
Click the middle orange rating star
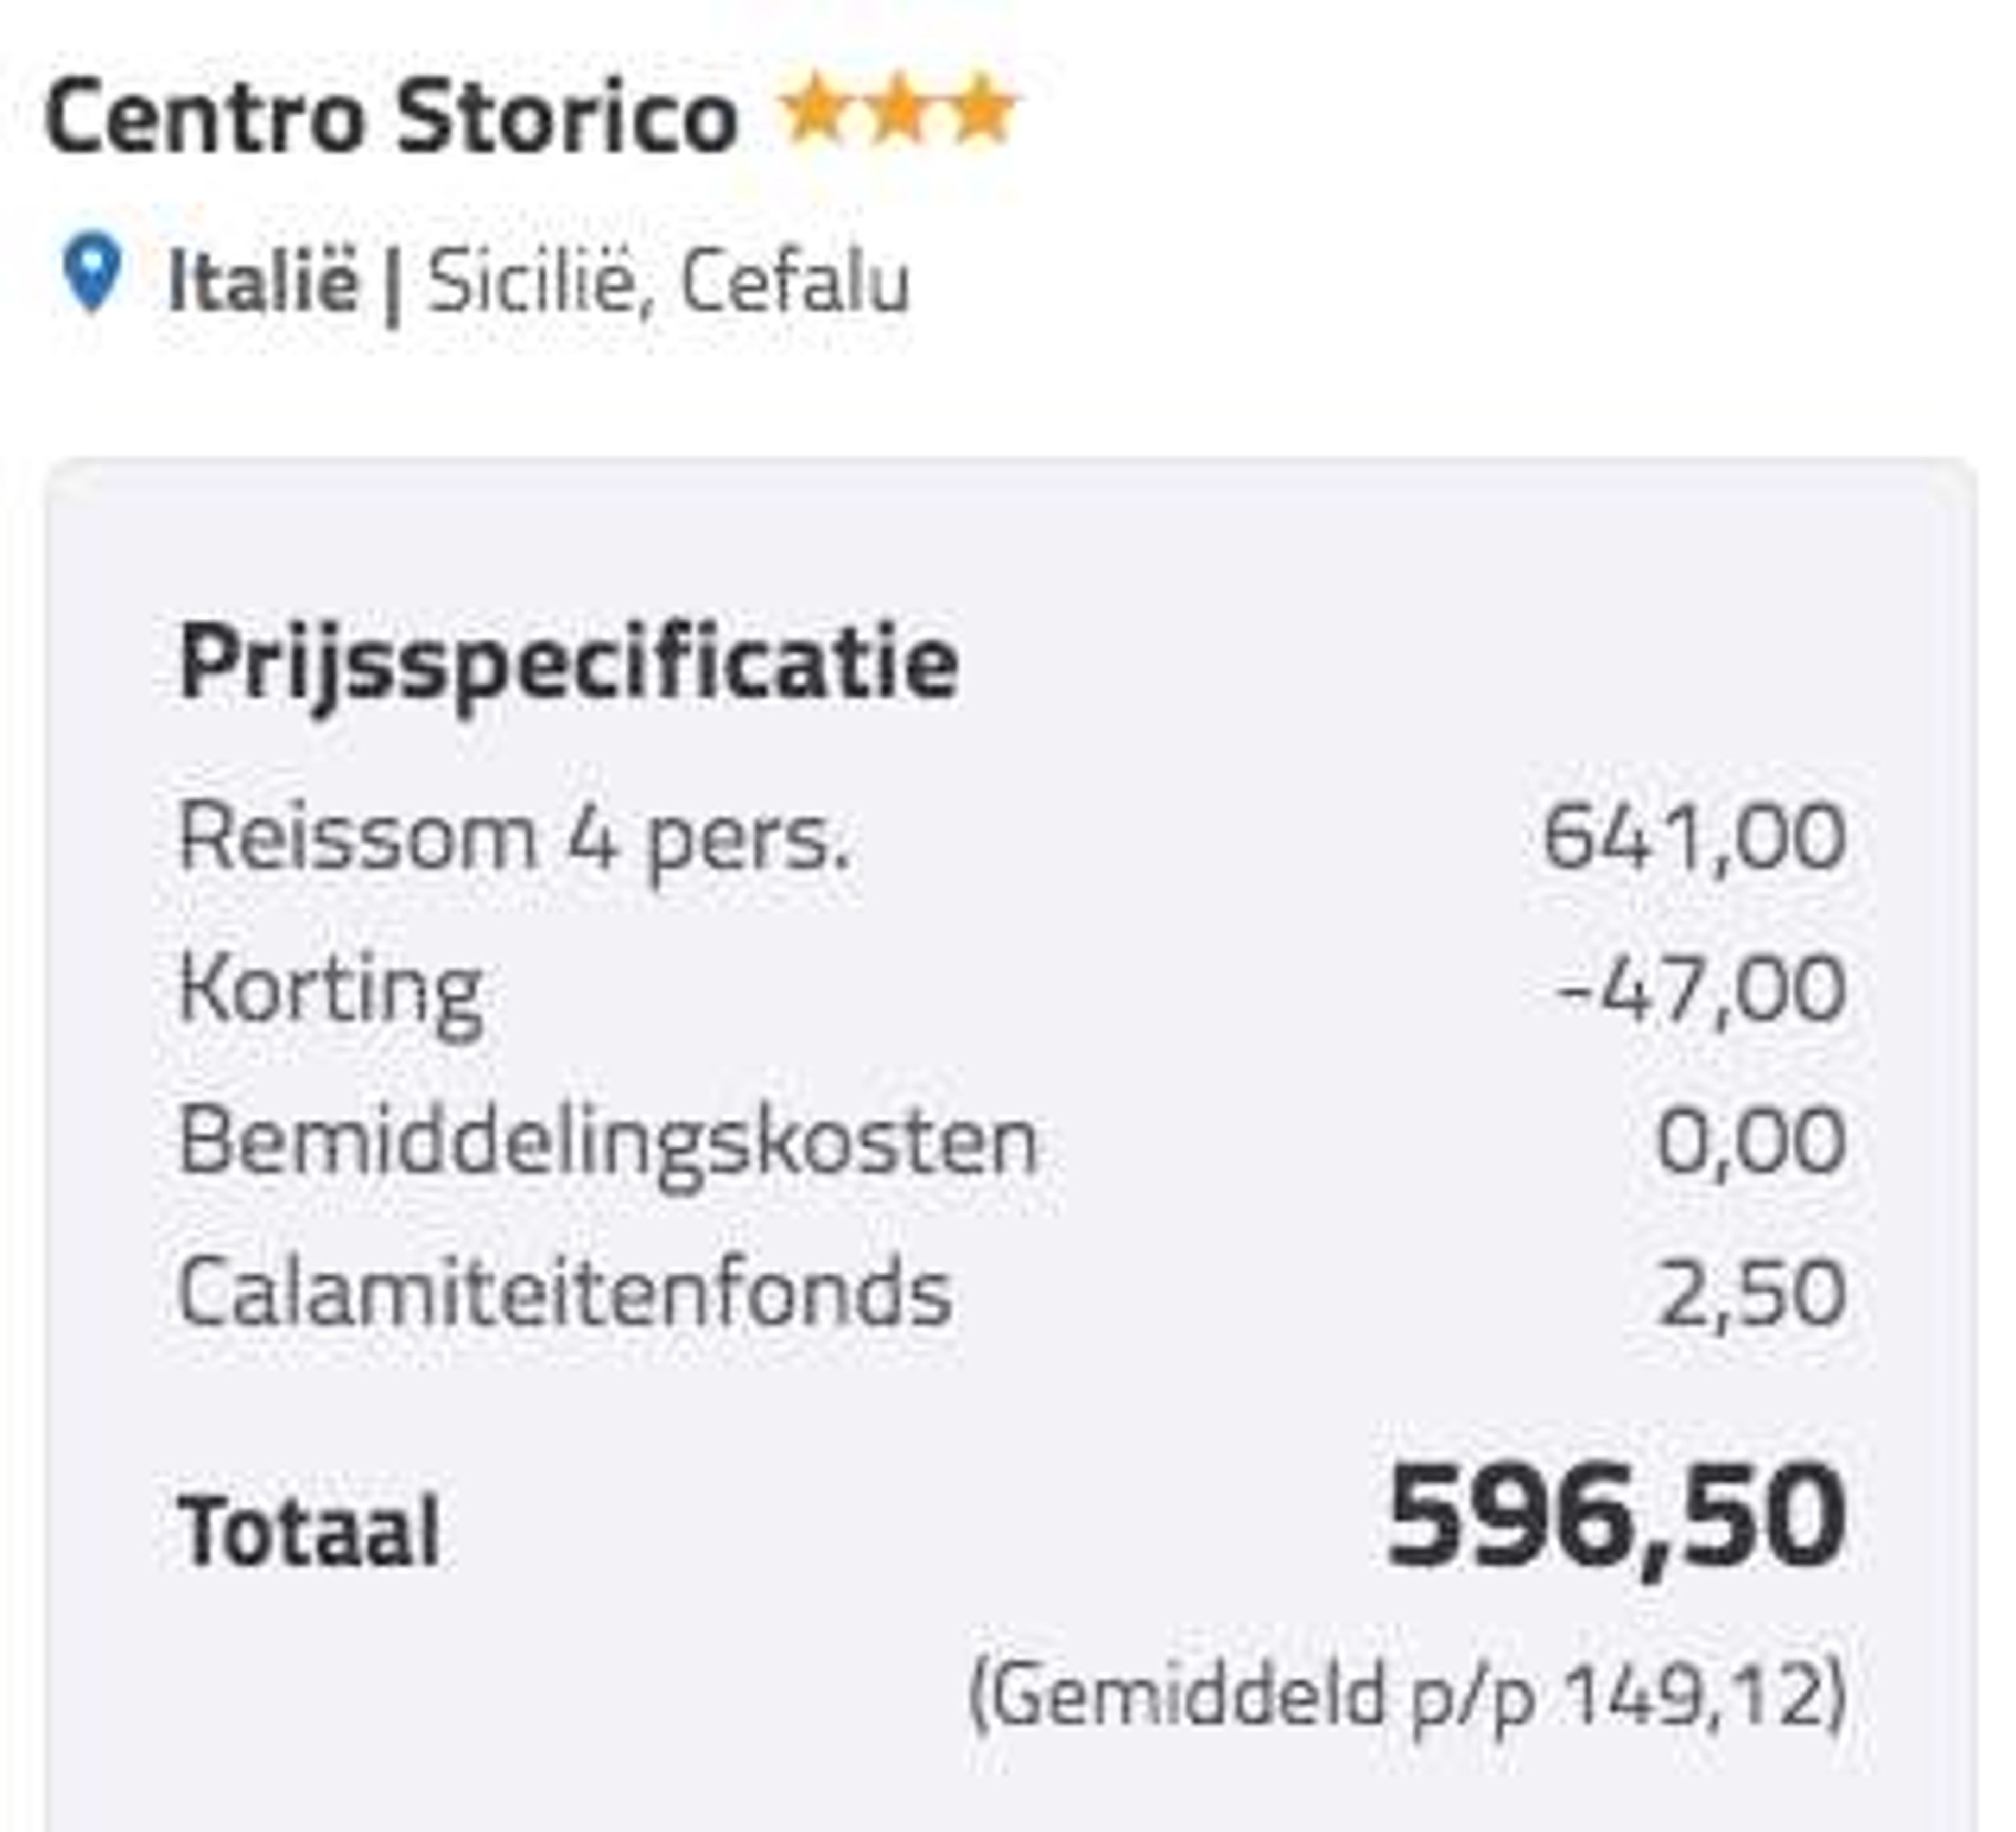(898, 110)
